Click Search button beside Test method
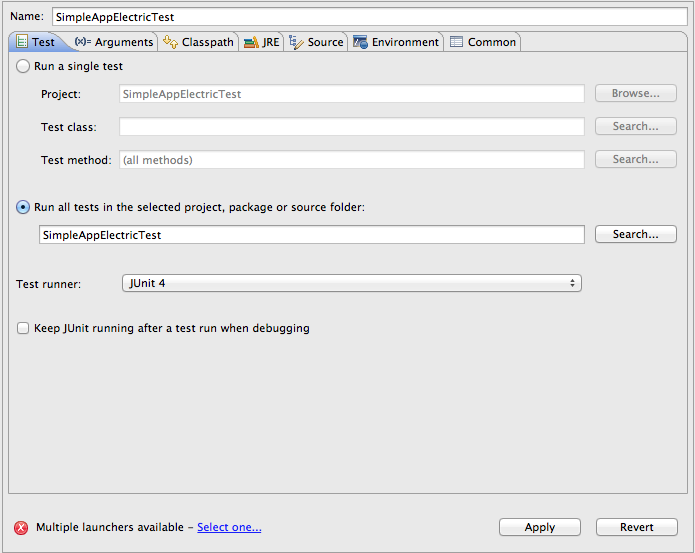695x553 pixels. coord(636,159)
